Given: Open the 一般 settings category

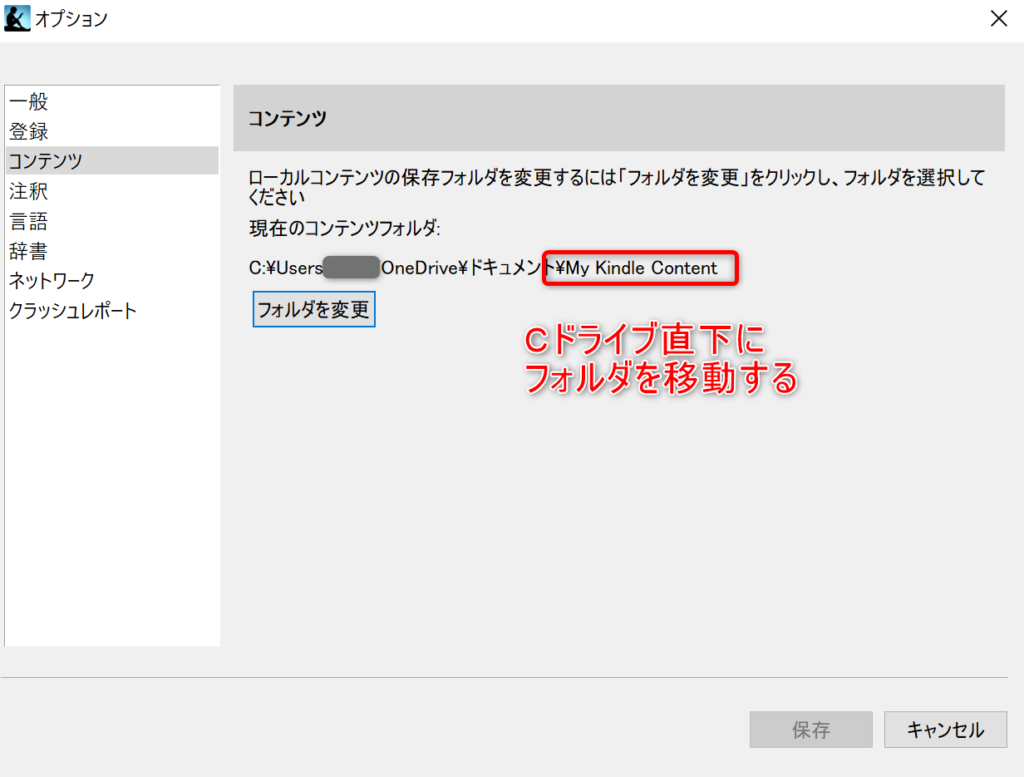Looking at the screenshot, I should coord(112,101).
